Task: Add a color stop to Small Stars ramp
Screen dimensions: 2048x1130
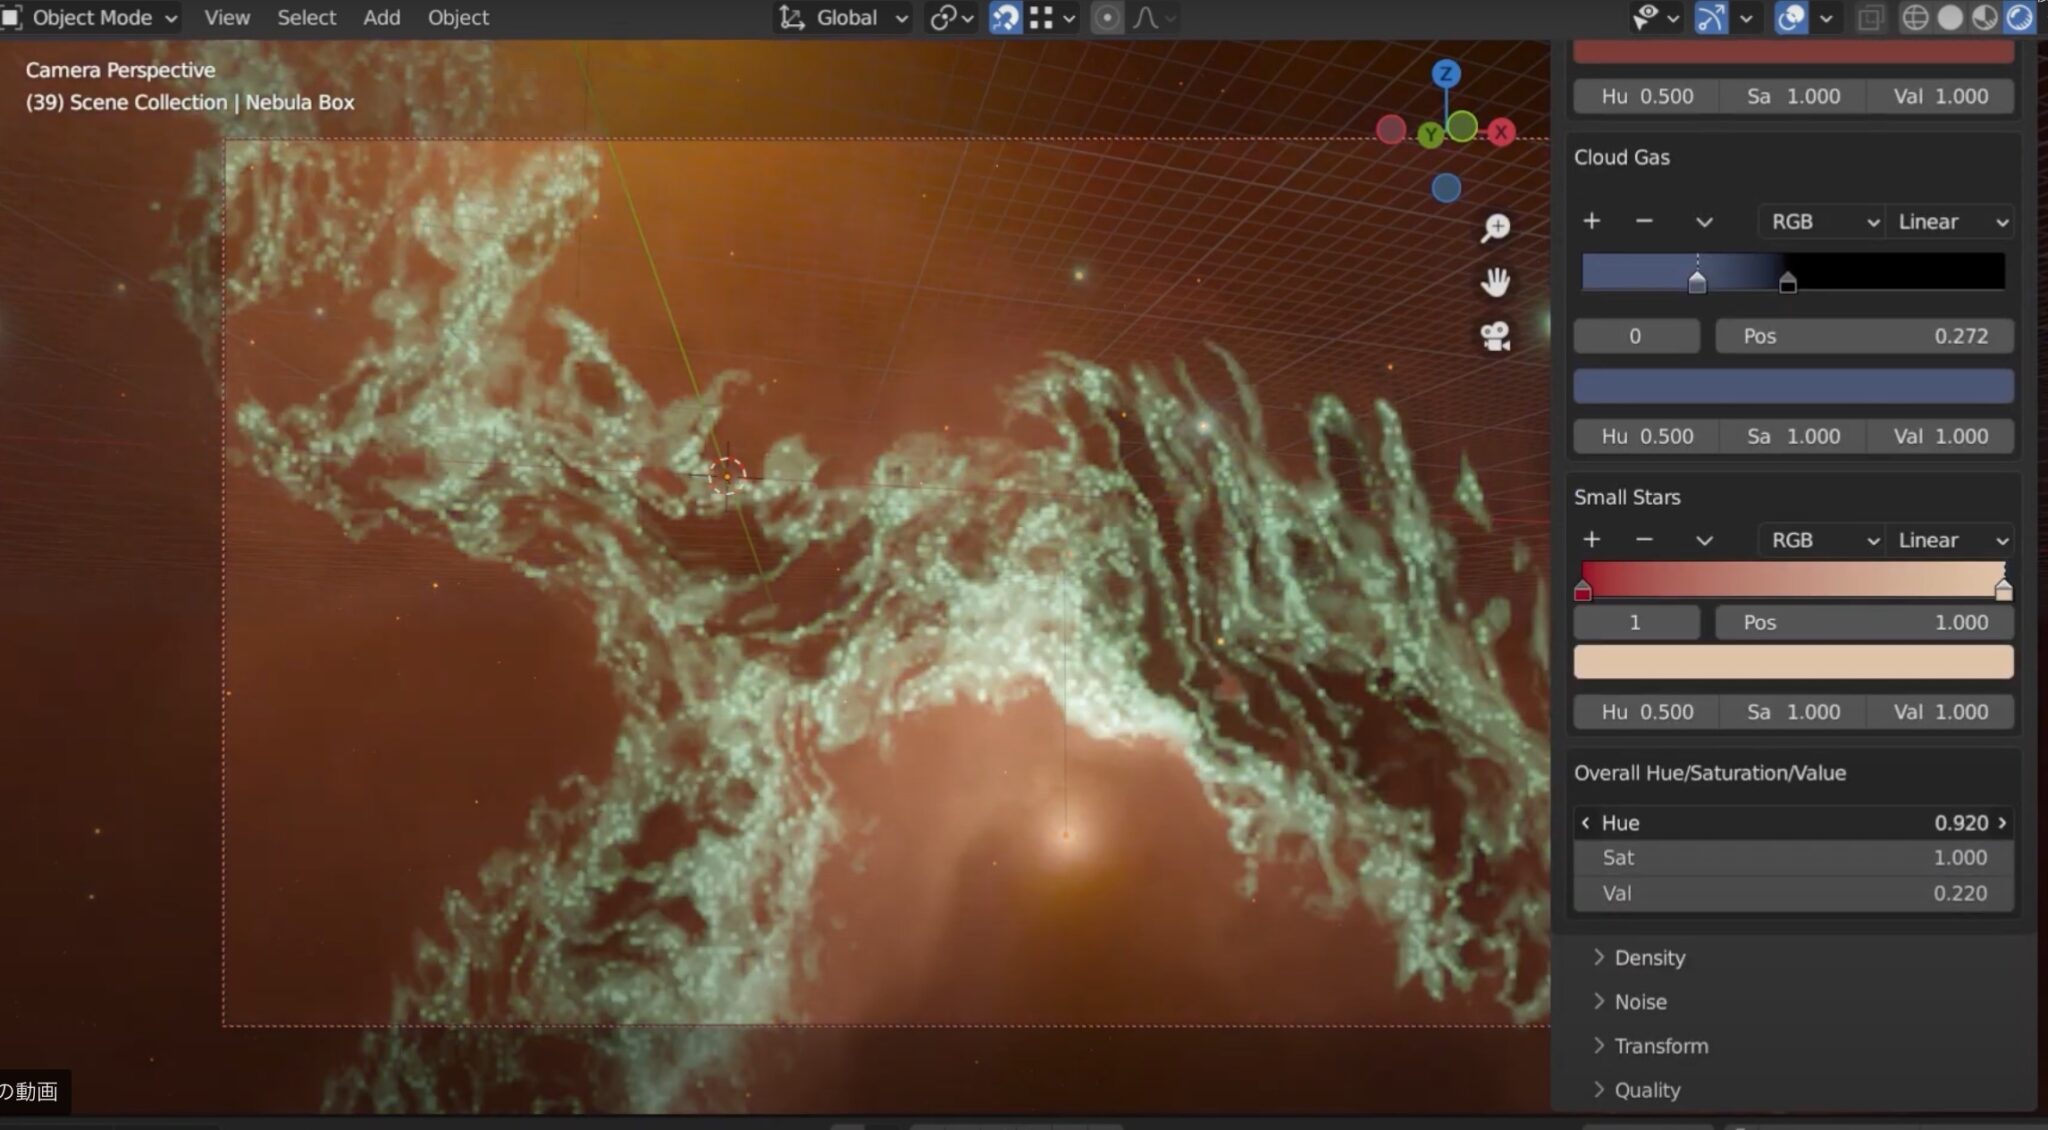Action: pos(1591,539)
